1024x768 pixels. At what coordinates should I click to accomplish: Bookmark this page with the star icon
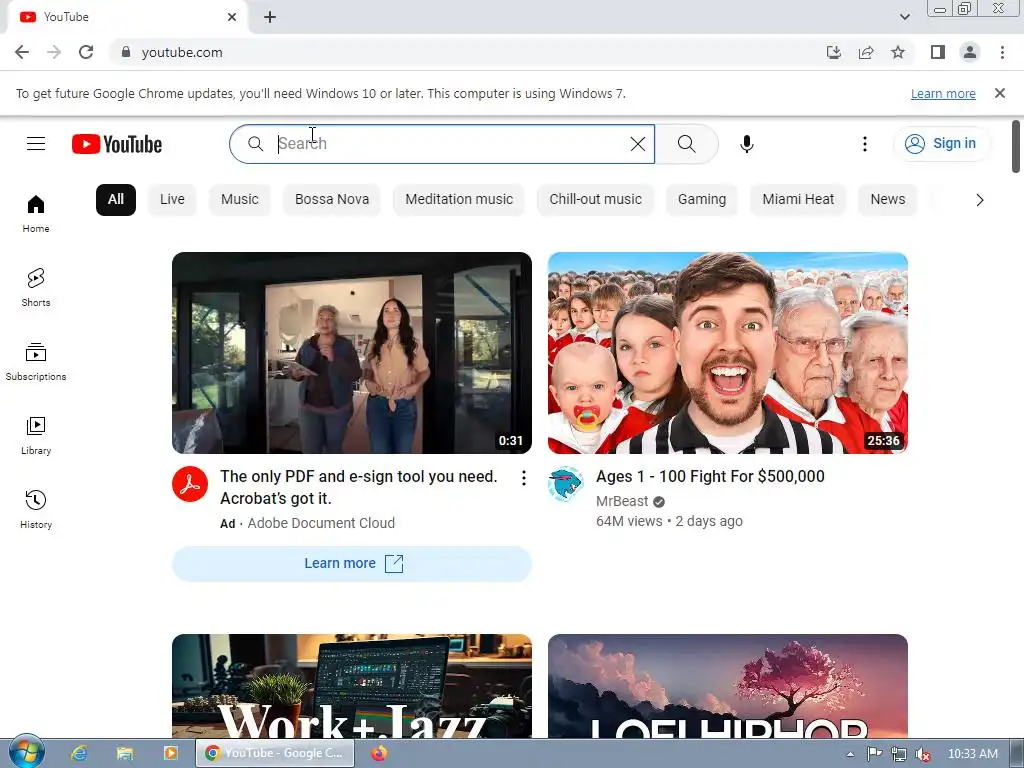coord(898,52)
